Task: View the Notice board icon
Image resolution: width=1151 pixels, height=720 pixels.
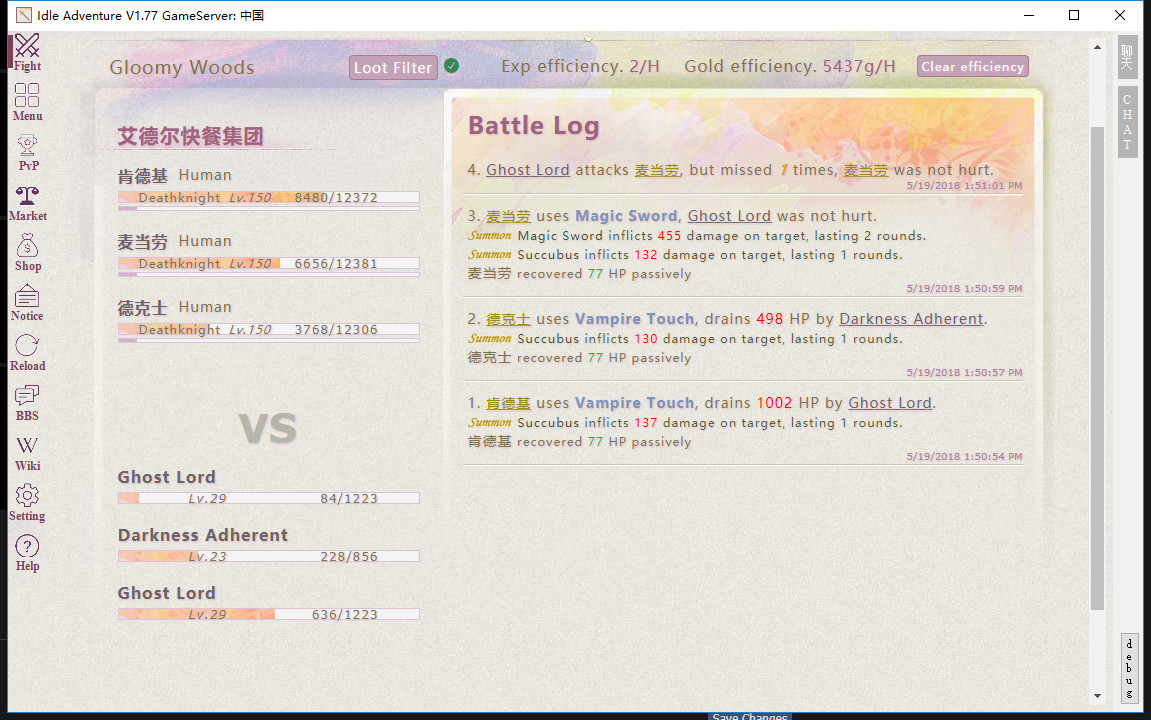Action: [27, 302]
